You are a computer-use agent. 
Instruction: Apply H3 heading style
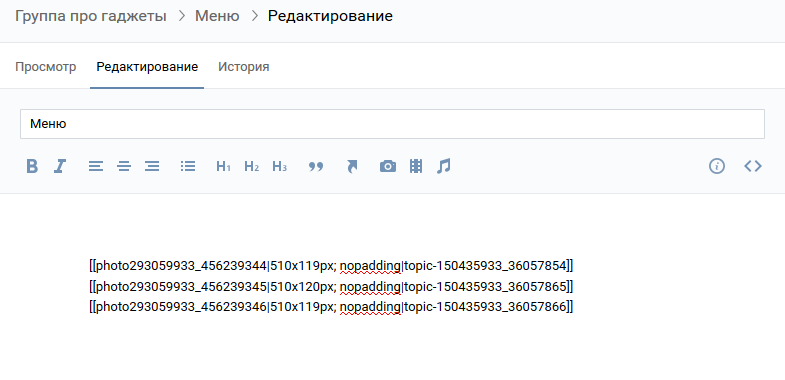click(x=279, y=166)
